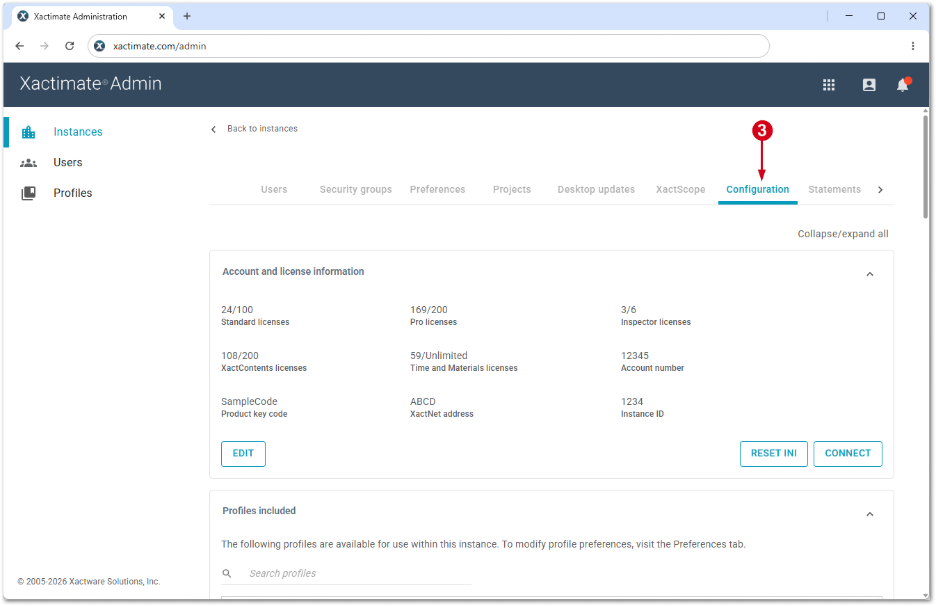Viewport: 936px width, 606px height.
Task: Collapse the Profiles included section
Action: tap(870, 514)
